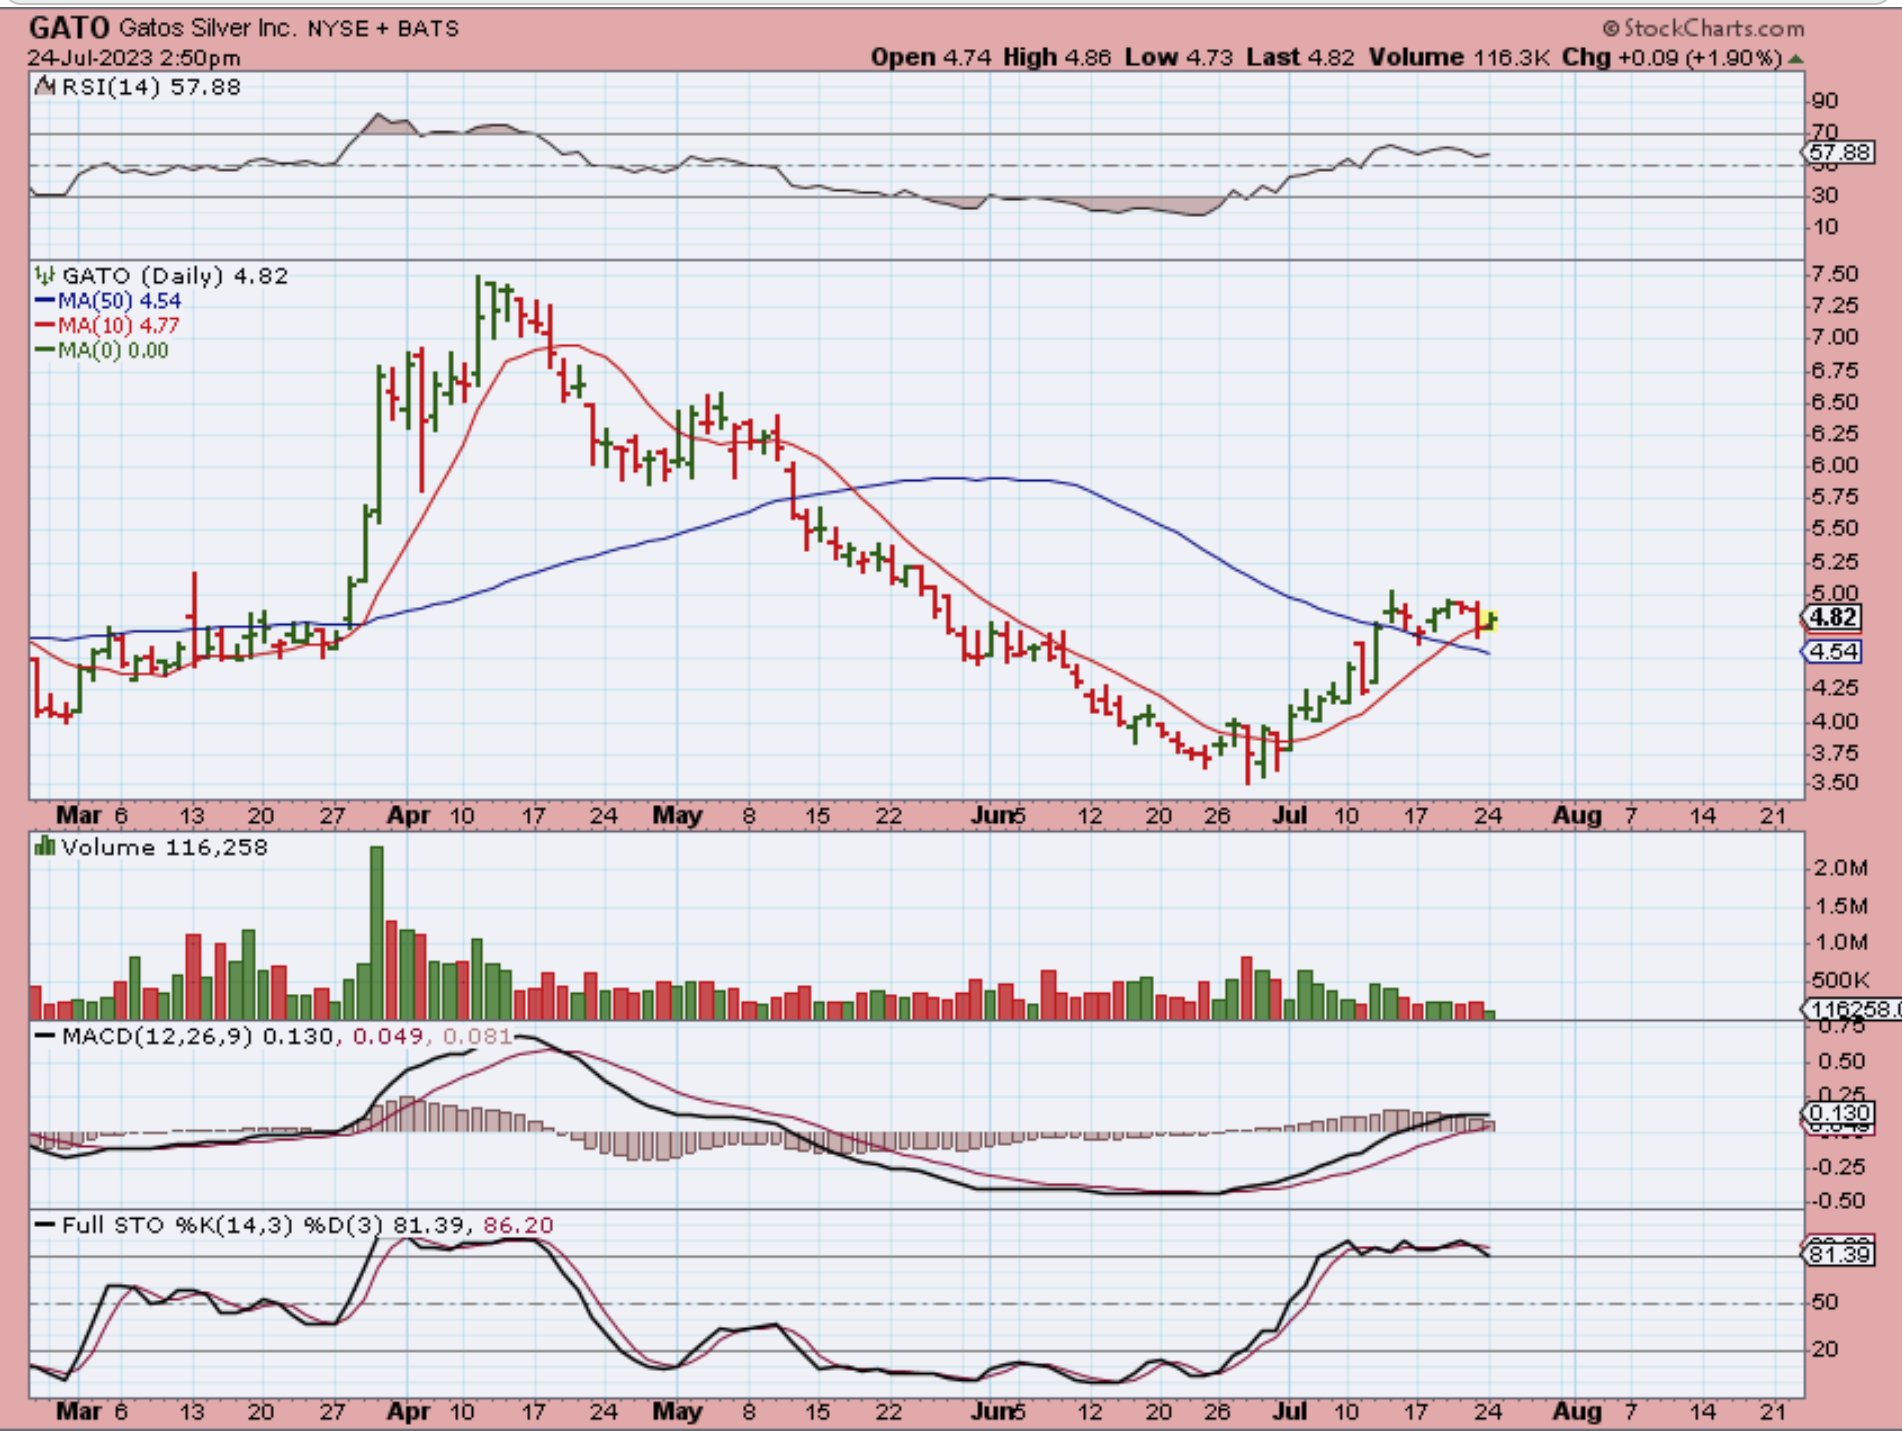Click the Volume 116,258 panel label
The height and width of the screenshot is (1431, 1902).
click(165, 847)
